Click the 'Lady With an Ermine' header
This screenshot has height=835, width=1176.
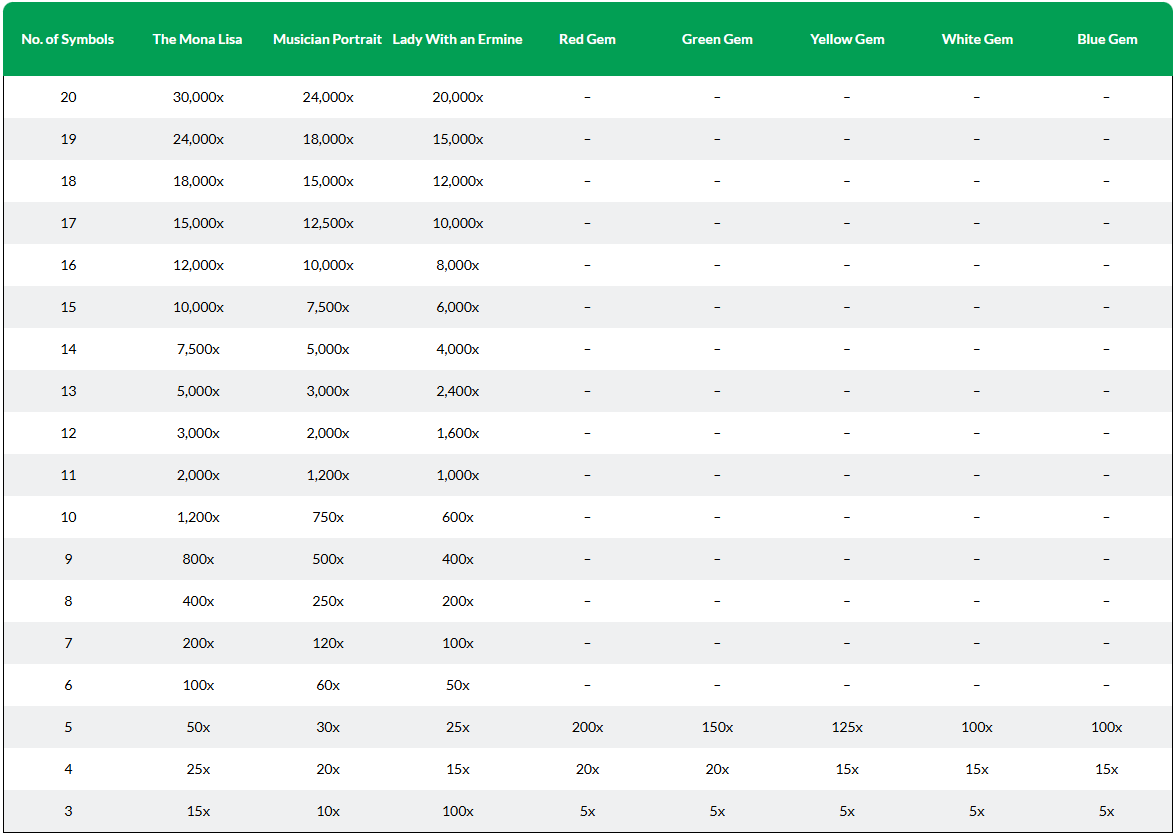[x=458, y=40]
